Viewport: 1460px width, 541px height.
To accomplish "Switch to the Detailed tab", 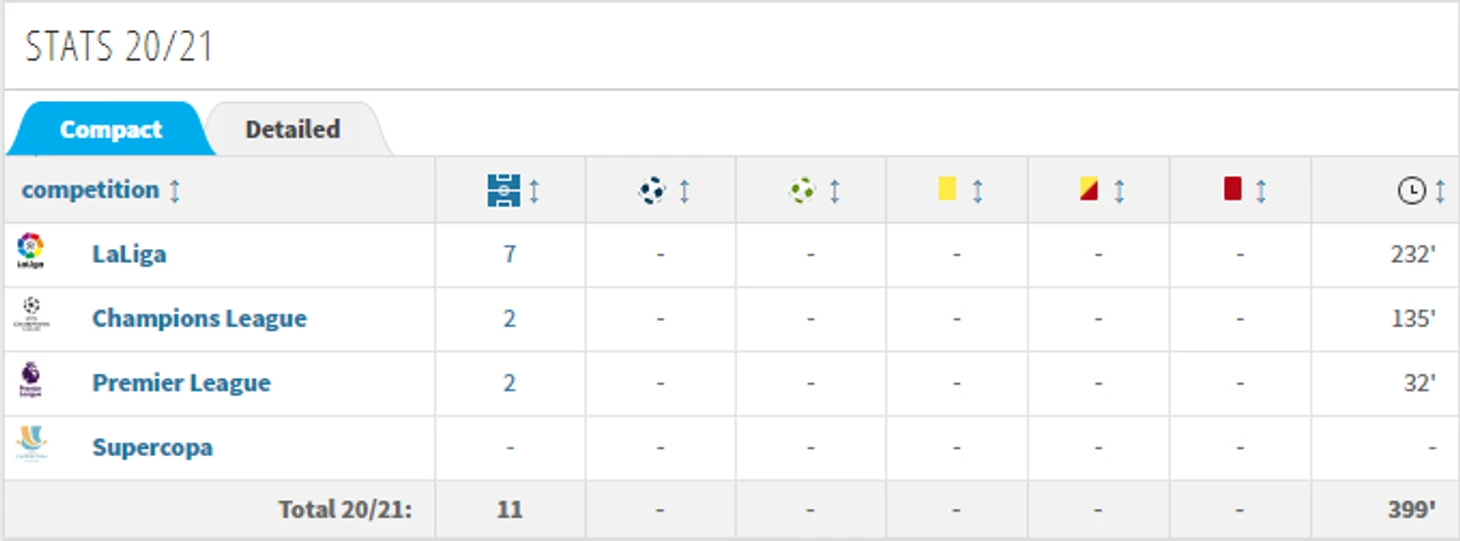I will pos(293,129).
